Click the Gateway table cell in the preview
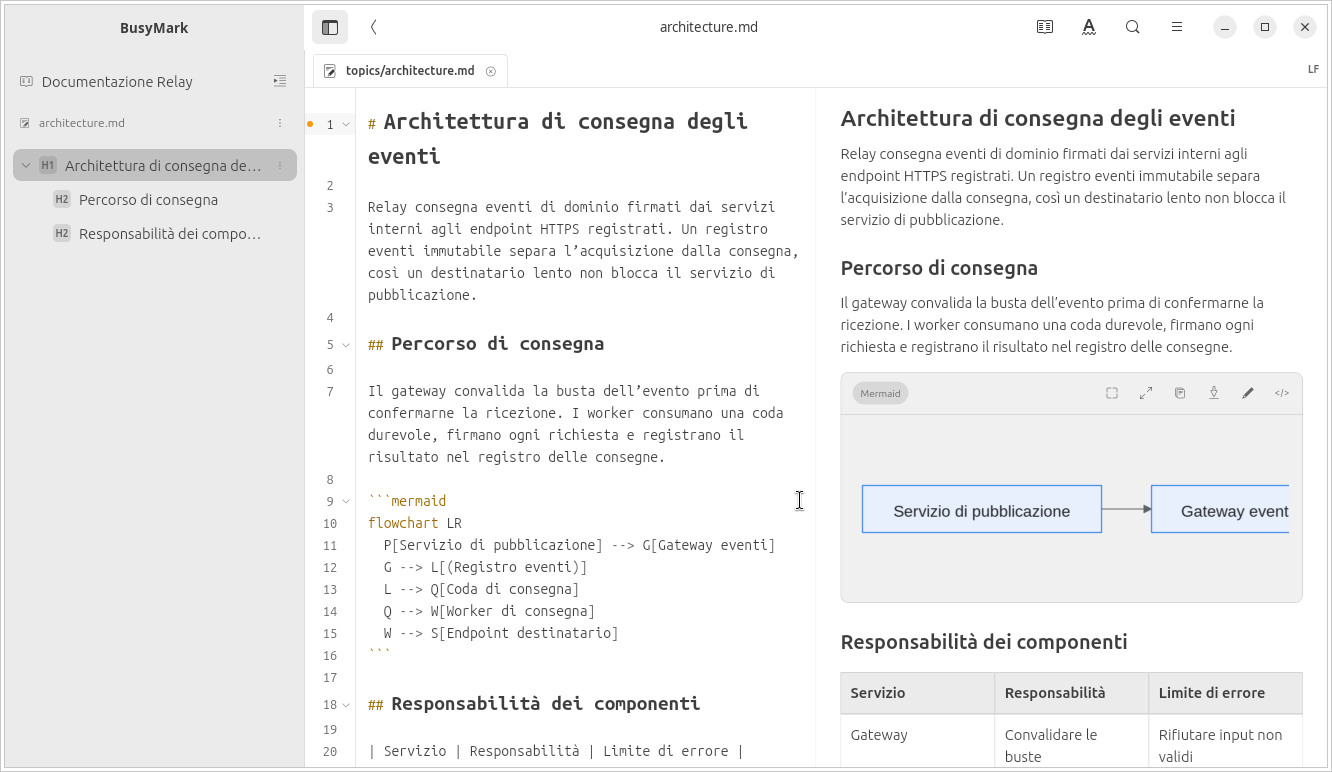 [918, 741]
